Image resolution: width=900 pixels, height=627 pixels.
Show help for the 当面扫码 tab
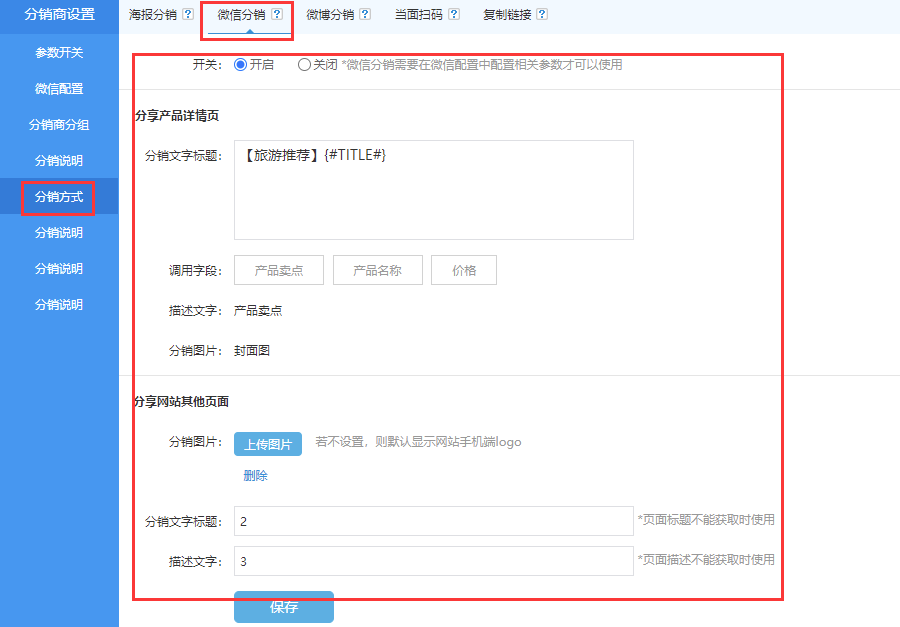(x=454, y=15)
